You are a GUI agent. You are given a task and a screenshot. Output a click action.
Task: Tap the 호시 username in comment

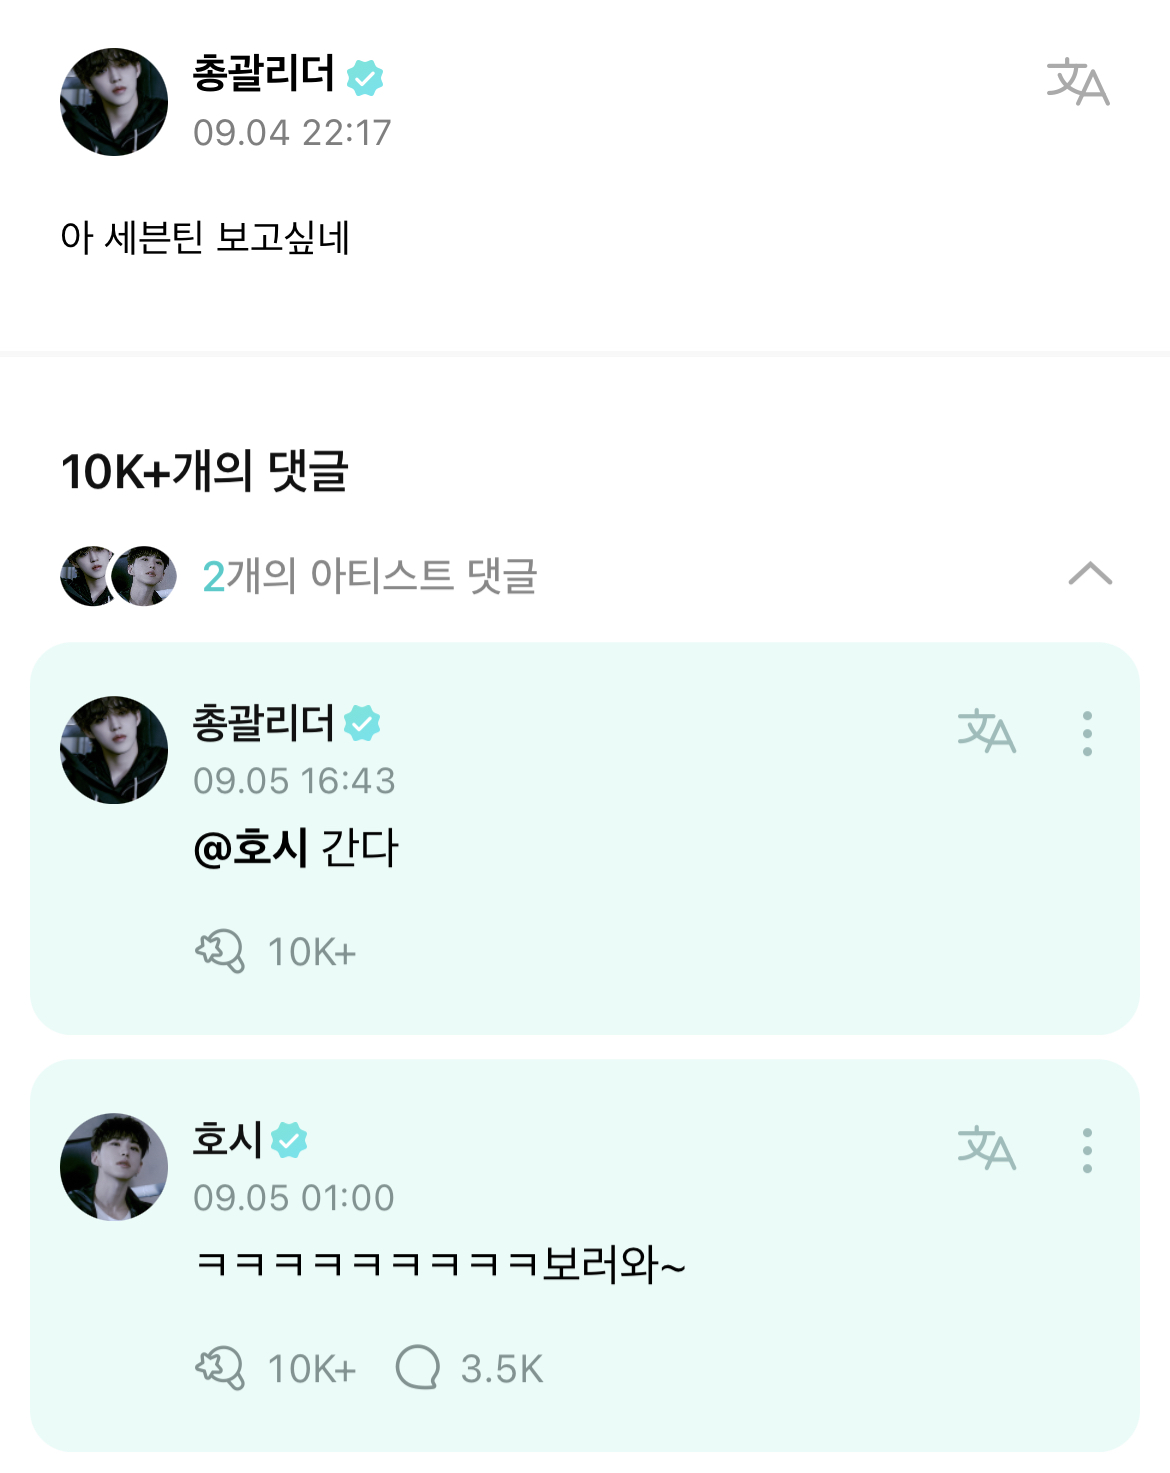point(228,1139)
